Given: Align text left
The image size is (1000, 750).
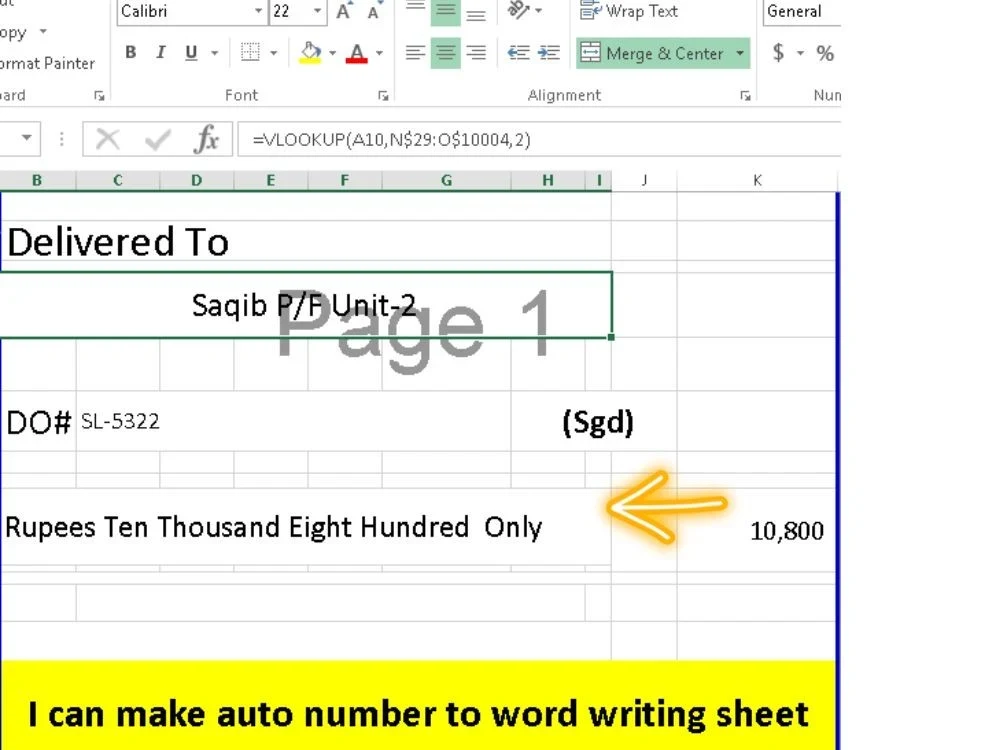Looking at the screenshot, I should [x=415, y=52].
